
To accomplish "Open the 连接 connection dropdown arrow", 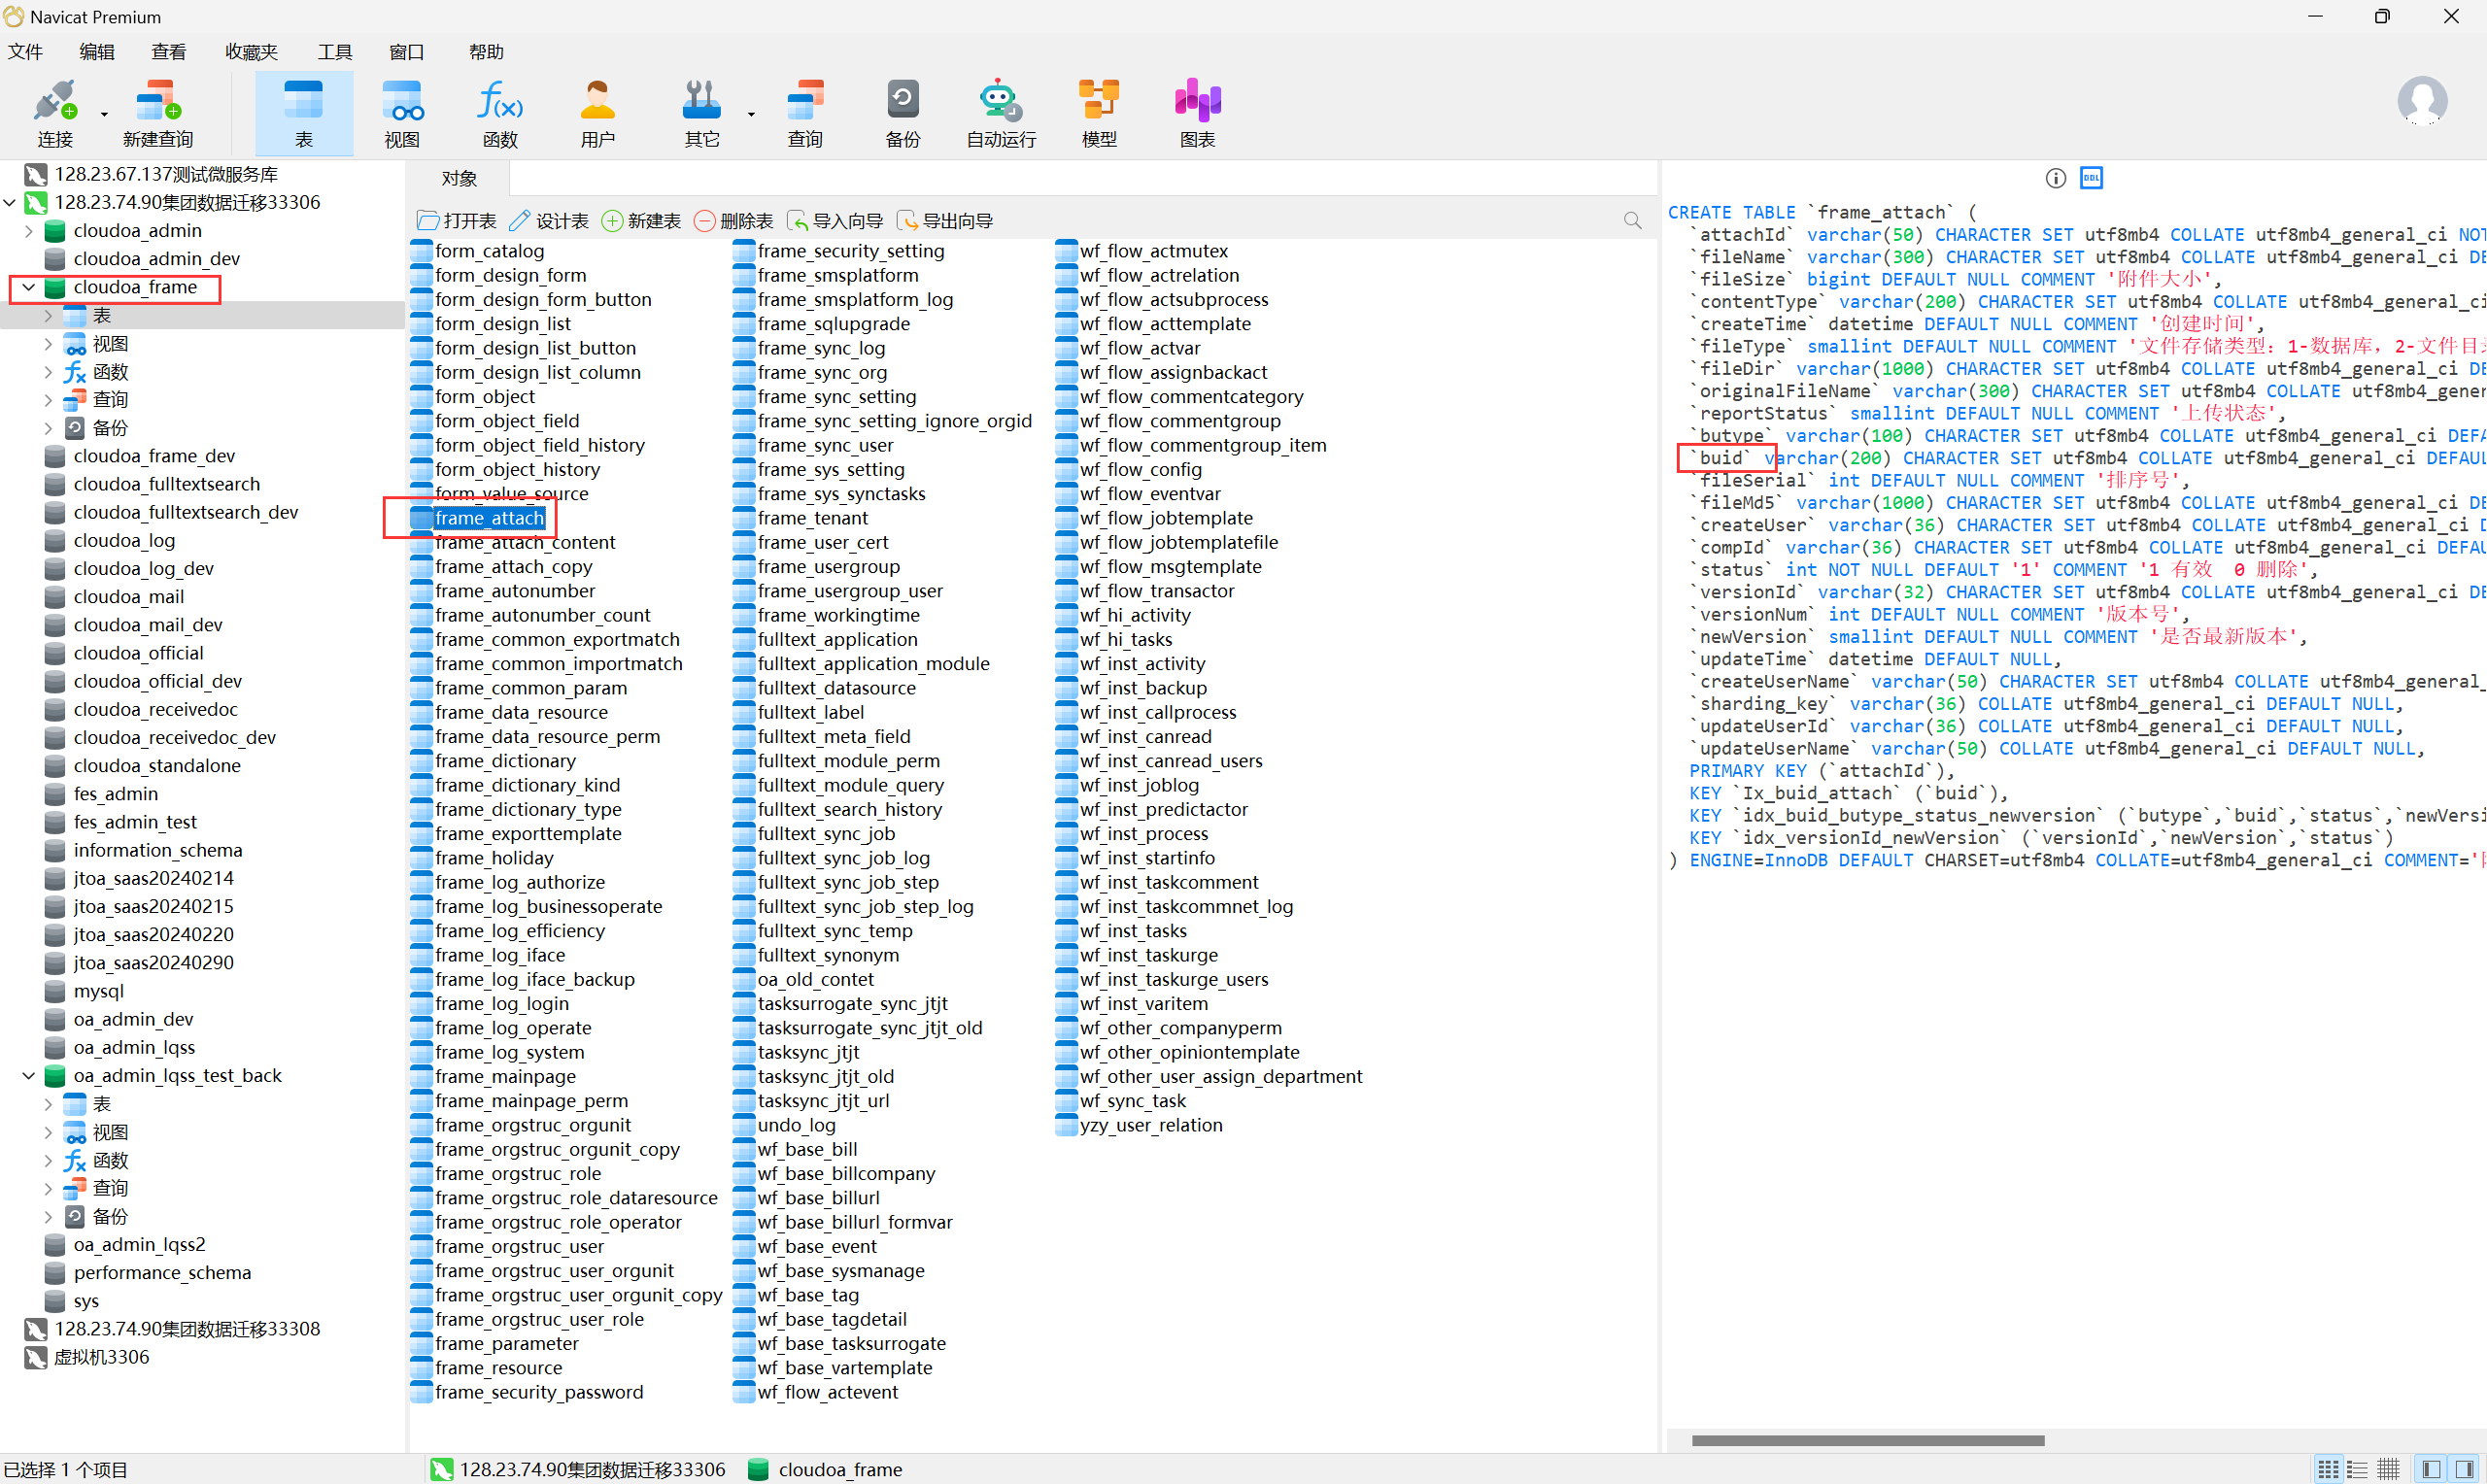I will (104, 115).
